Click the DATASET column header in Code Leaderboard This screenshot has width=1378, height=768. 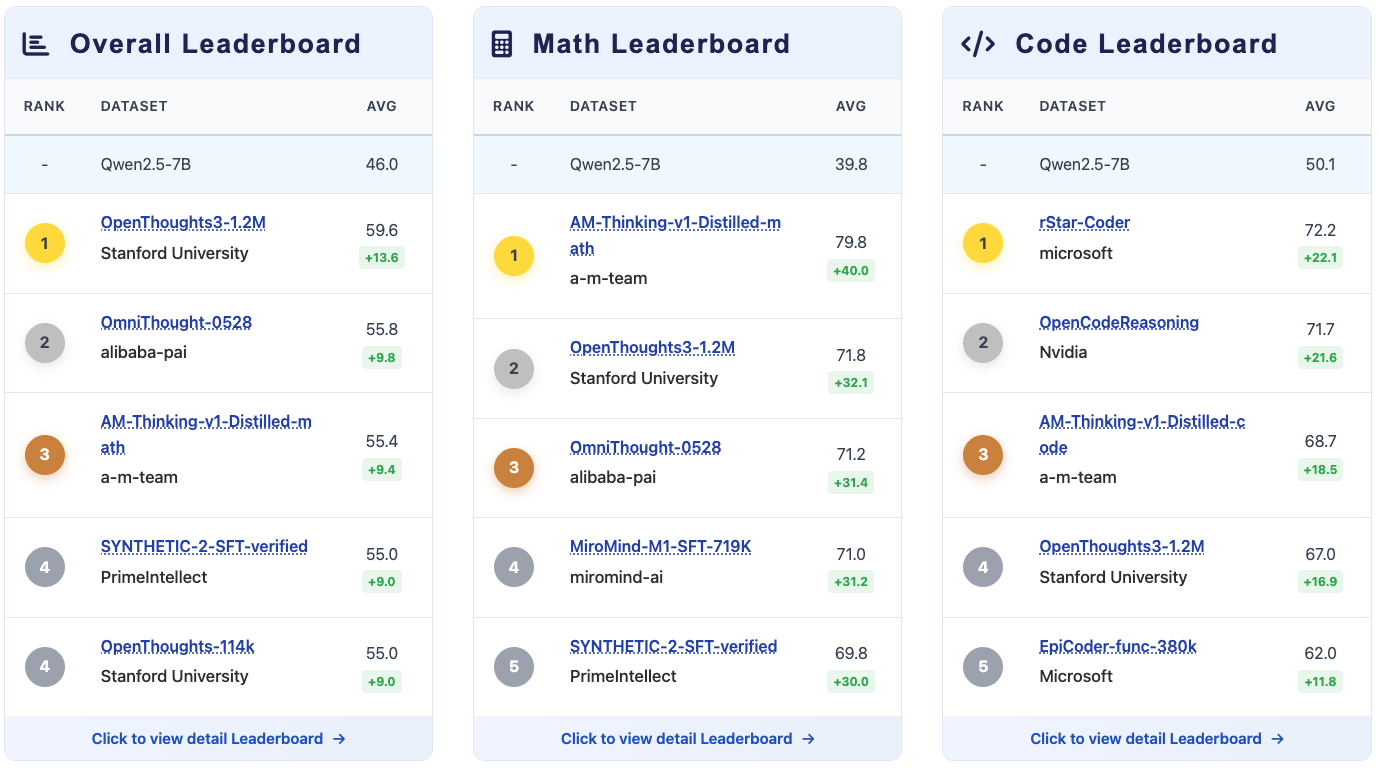coord(1072,106)
